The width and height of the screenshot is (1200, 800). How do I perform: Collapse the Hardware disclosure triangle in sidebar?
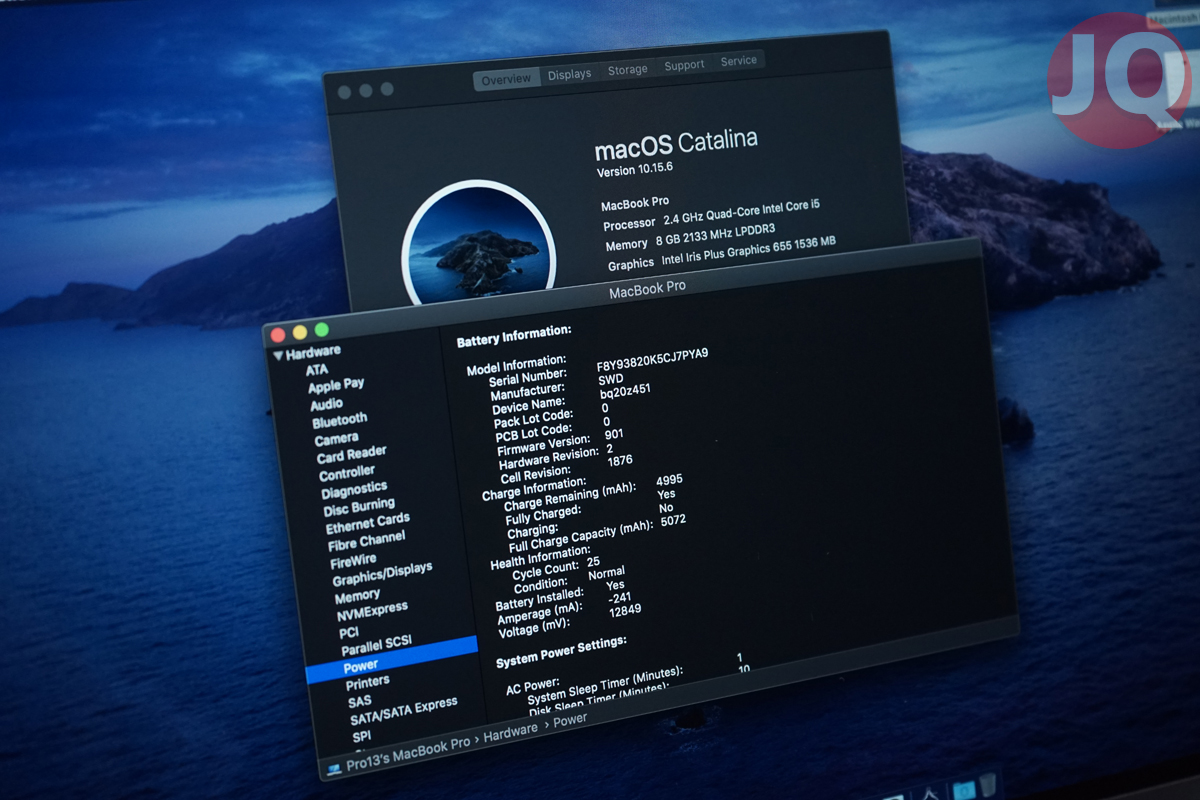tap(277, 356)
